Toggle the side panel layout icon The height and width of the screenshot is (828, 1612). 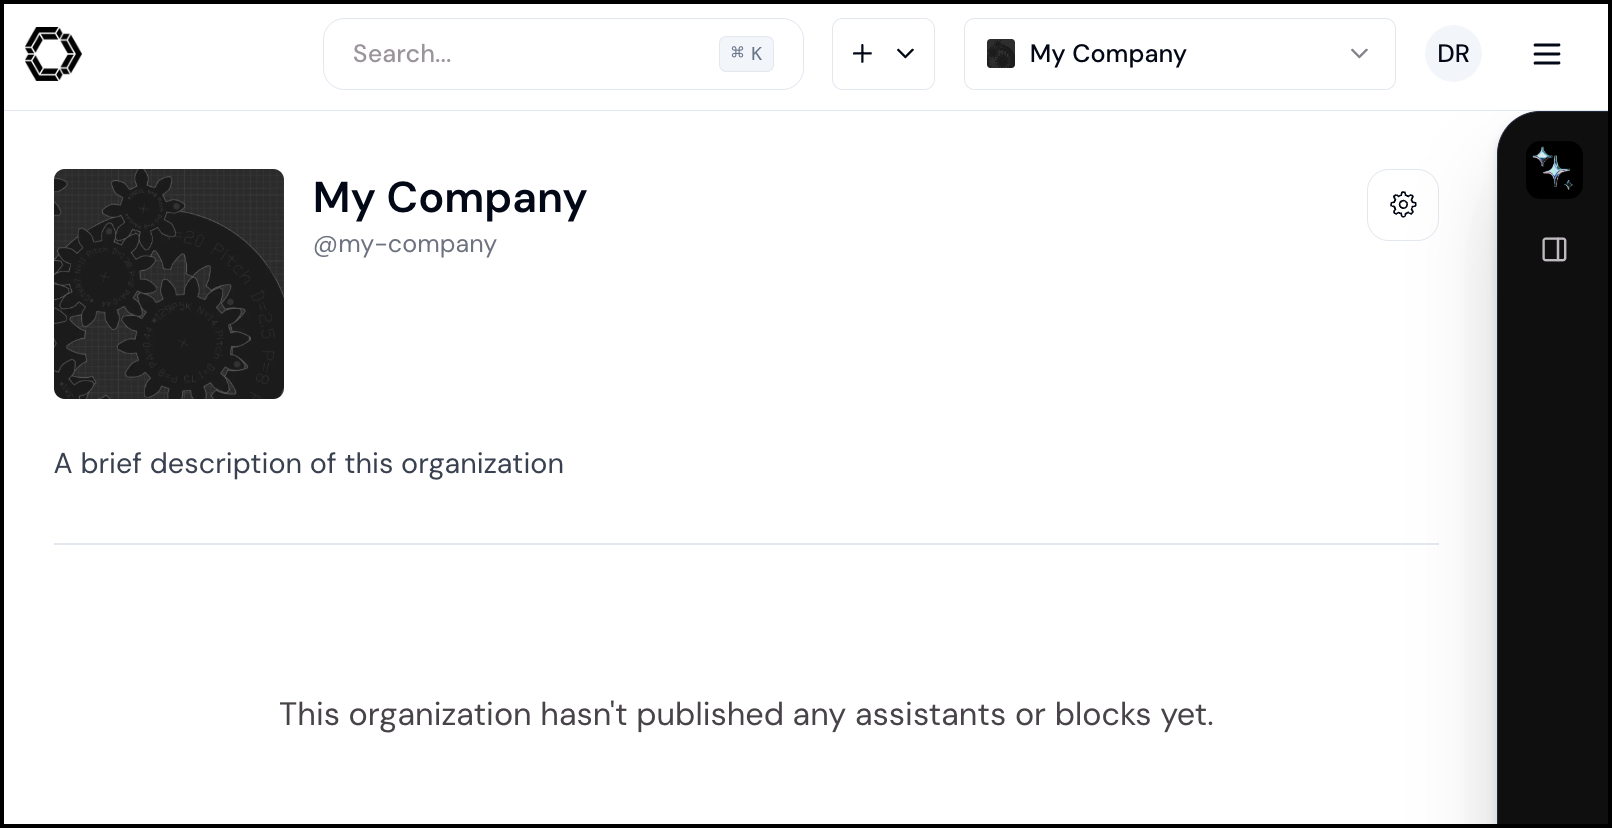1554,249
